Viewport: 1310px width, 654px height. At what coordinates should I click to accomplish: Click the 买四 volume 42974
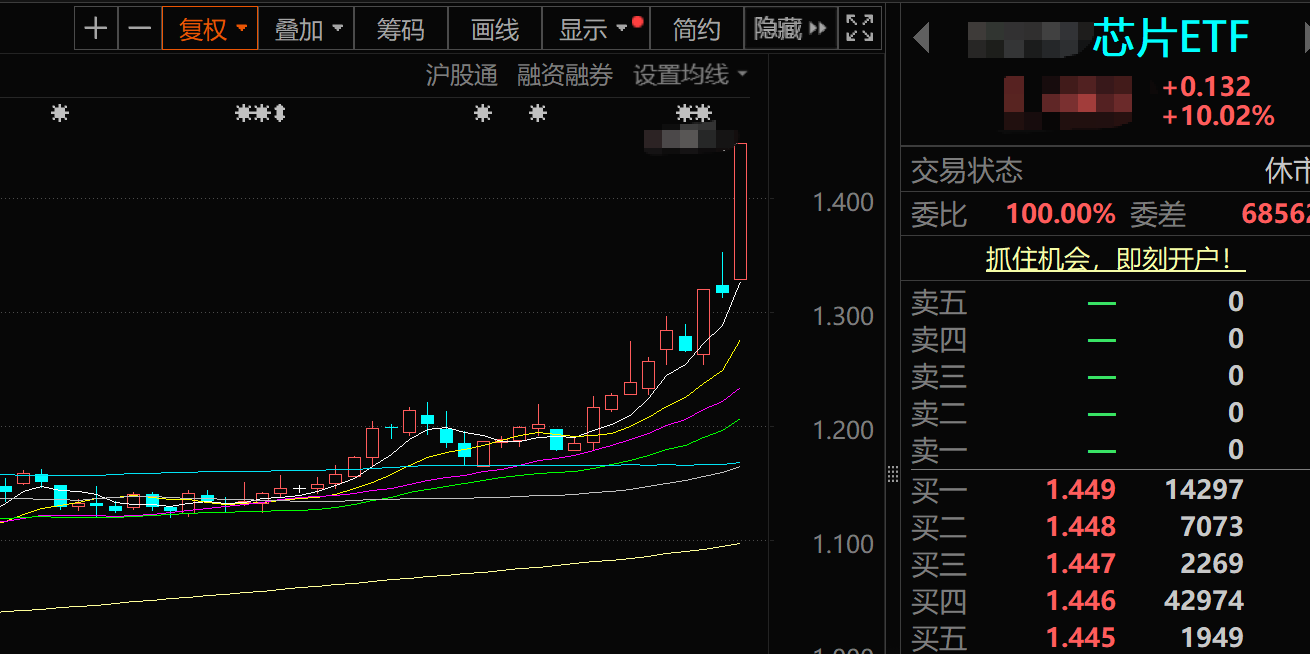[1204, 601]
